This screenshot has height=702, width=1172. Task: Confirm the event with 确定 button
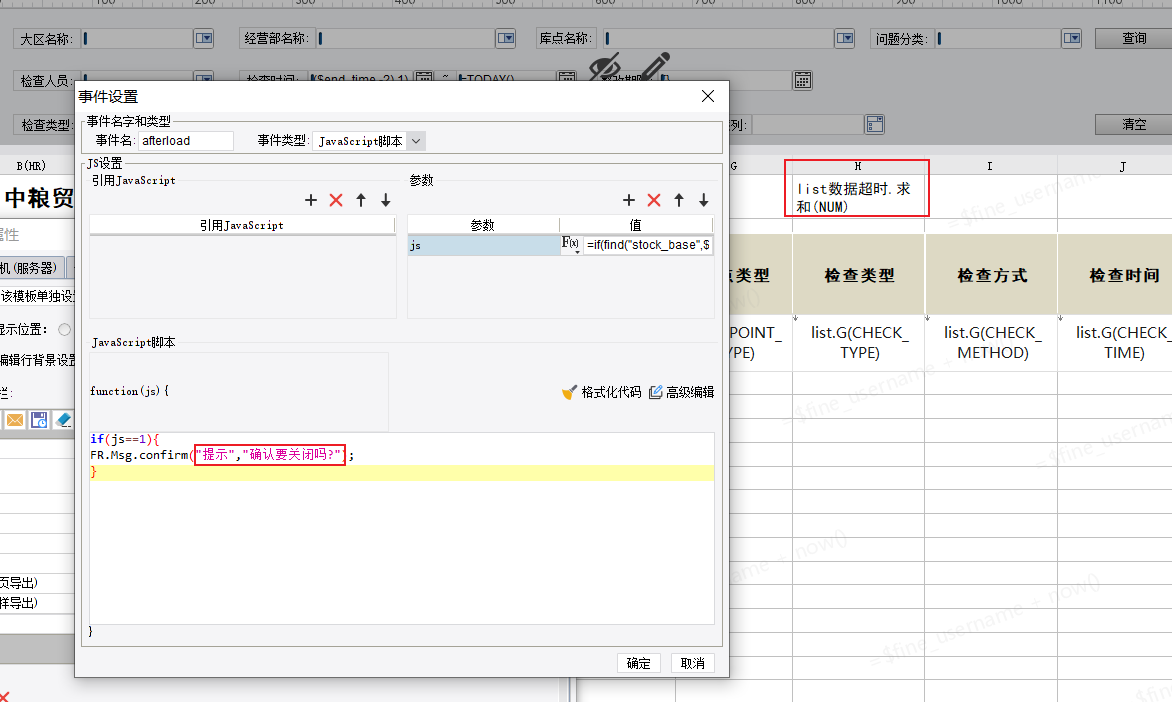click(x=638, y=663)
